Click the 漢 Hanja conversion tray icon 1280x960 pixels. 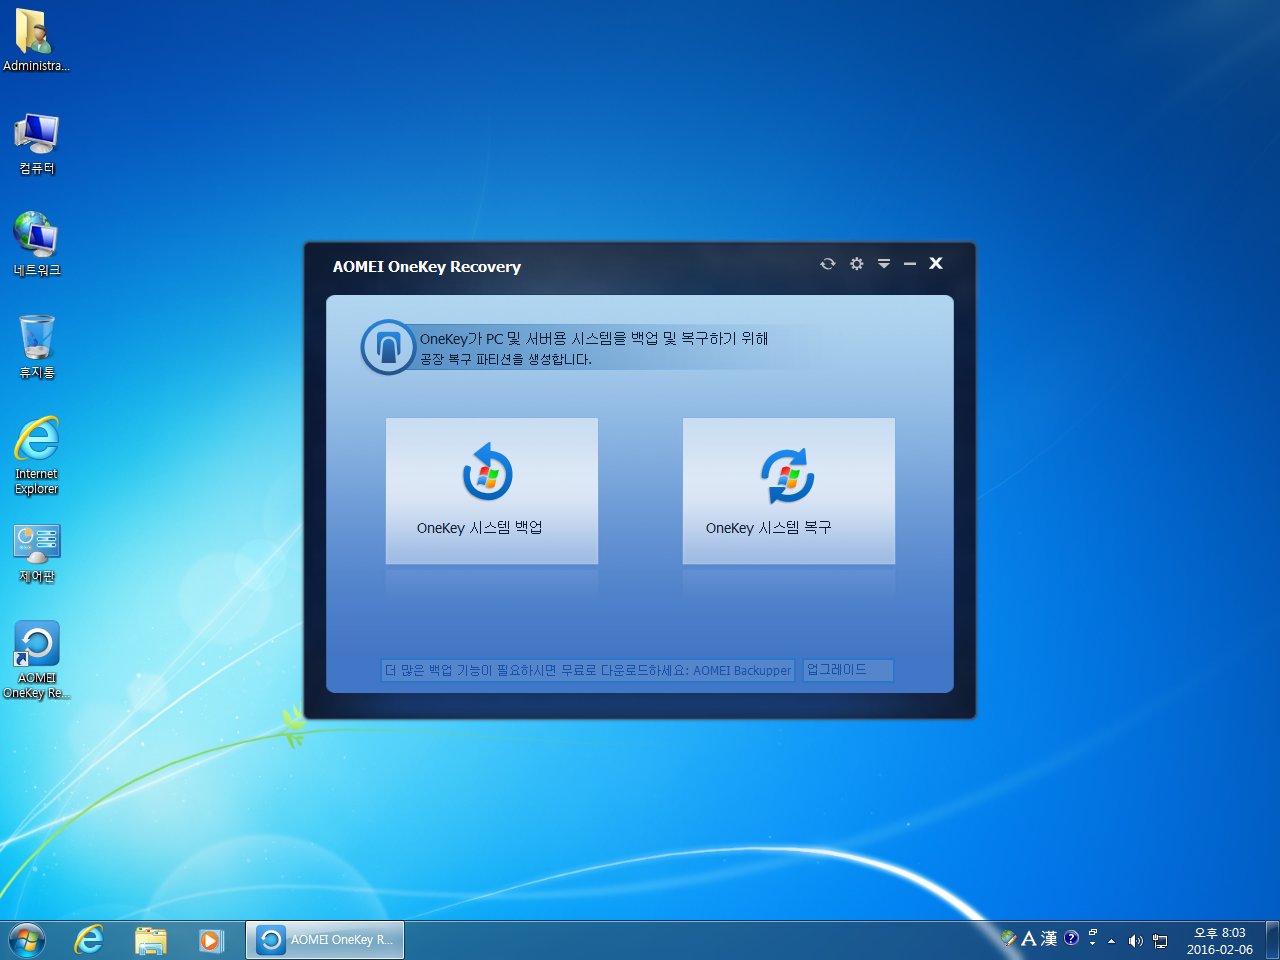pos(1049,938)
